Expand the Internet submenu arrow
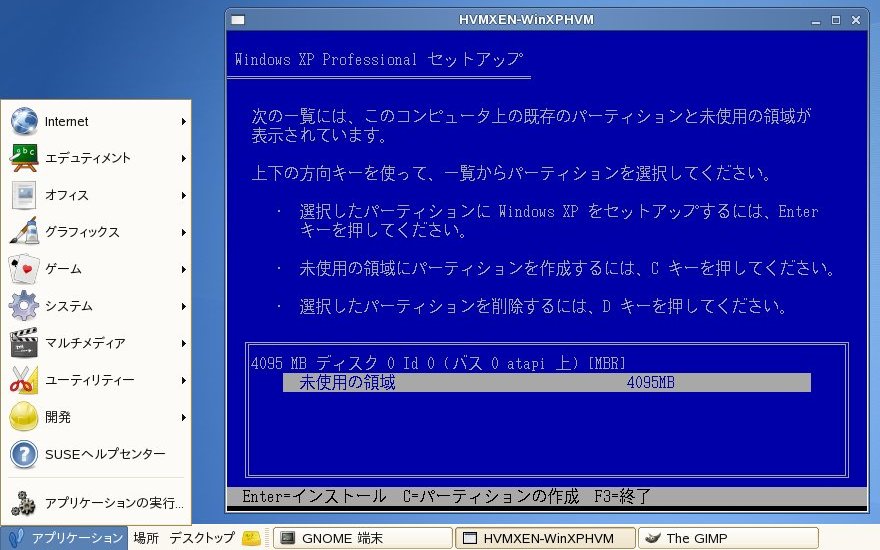 184,121
